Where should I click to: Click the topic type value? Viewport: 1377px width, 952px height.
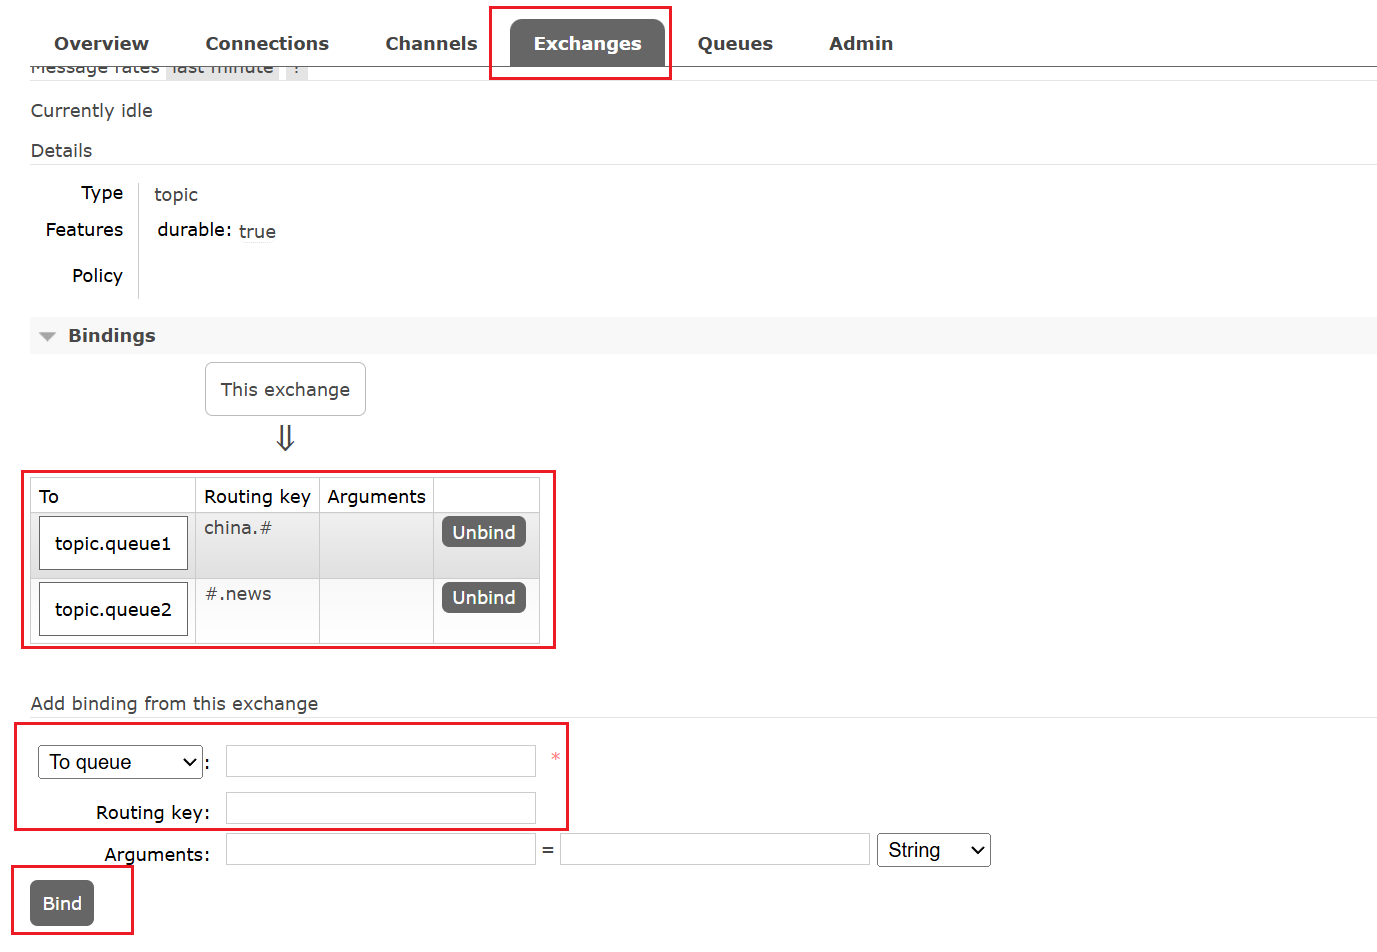176,194
